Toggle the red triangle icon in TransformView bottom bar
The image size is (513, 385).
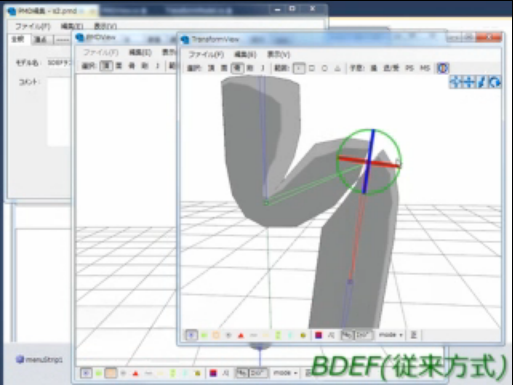[x=241, y=335]
